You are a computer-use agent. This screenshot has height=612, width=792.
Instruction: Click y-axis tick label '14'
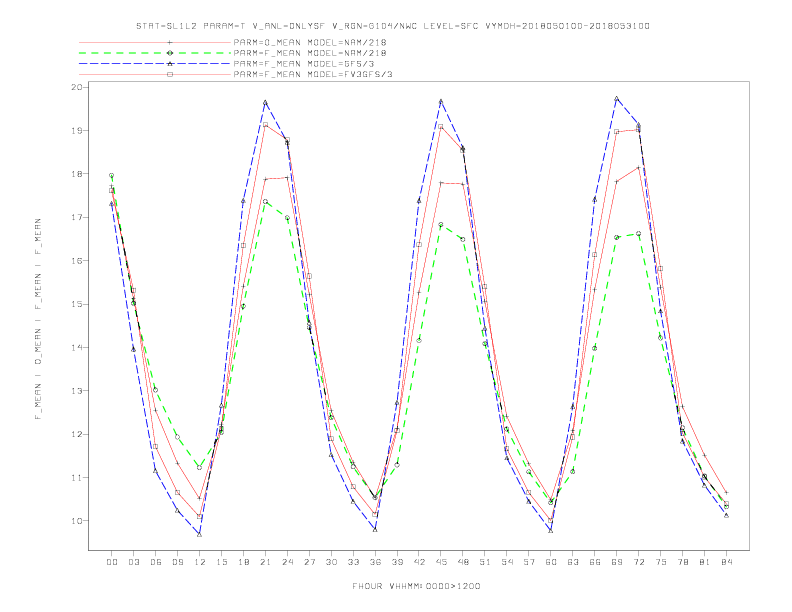77,348
